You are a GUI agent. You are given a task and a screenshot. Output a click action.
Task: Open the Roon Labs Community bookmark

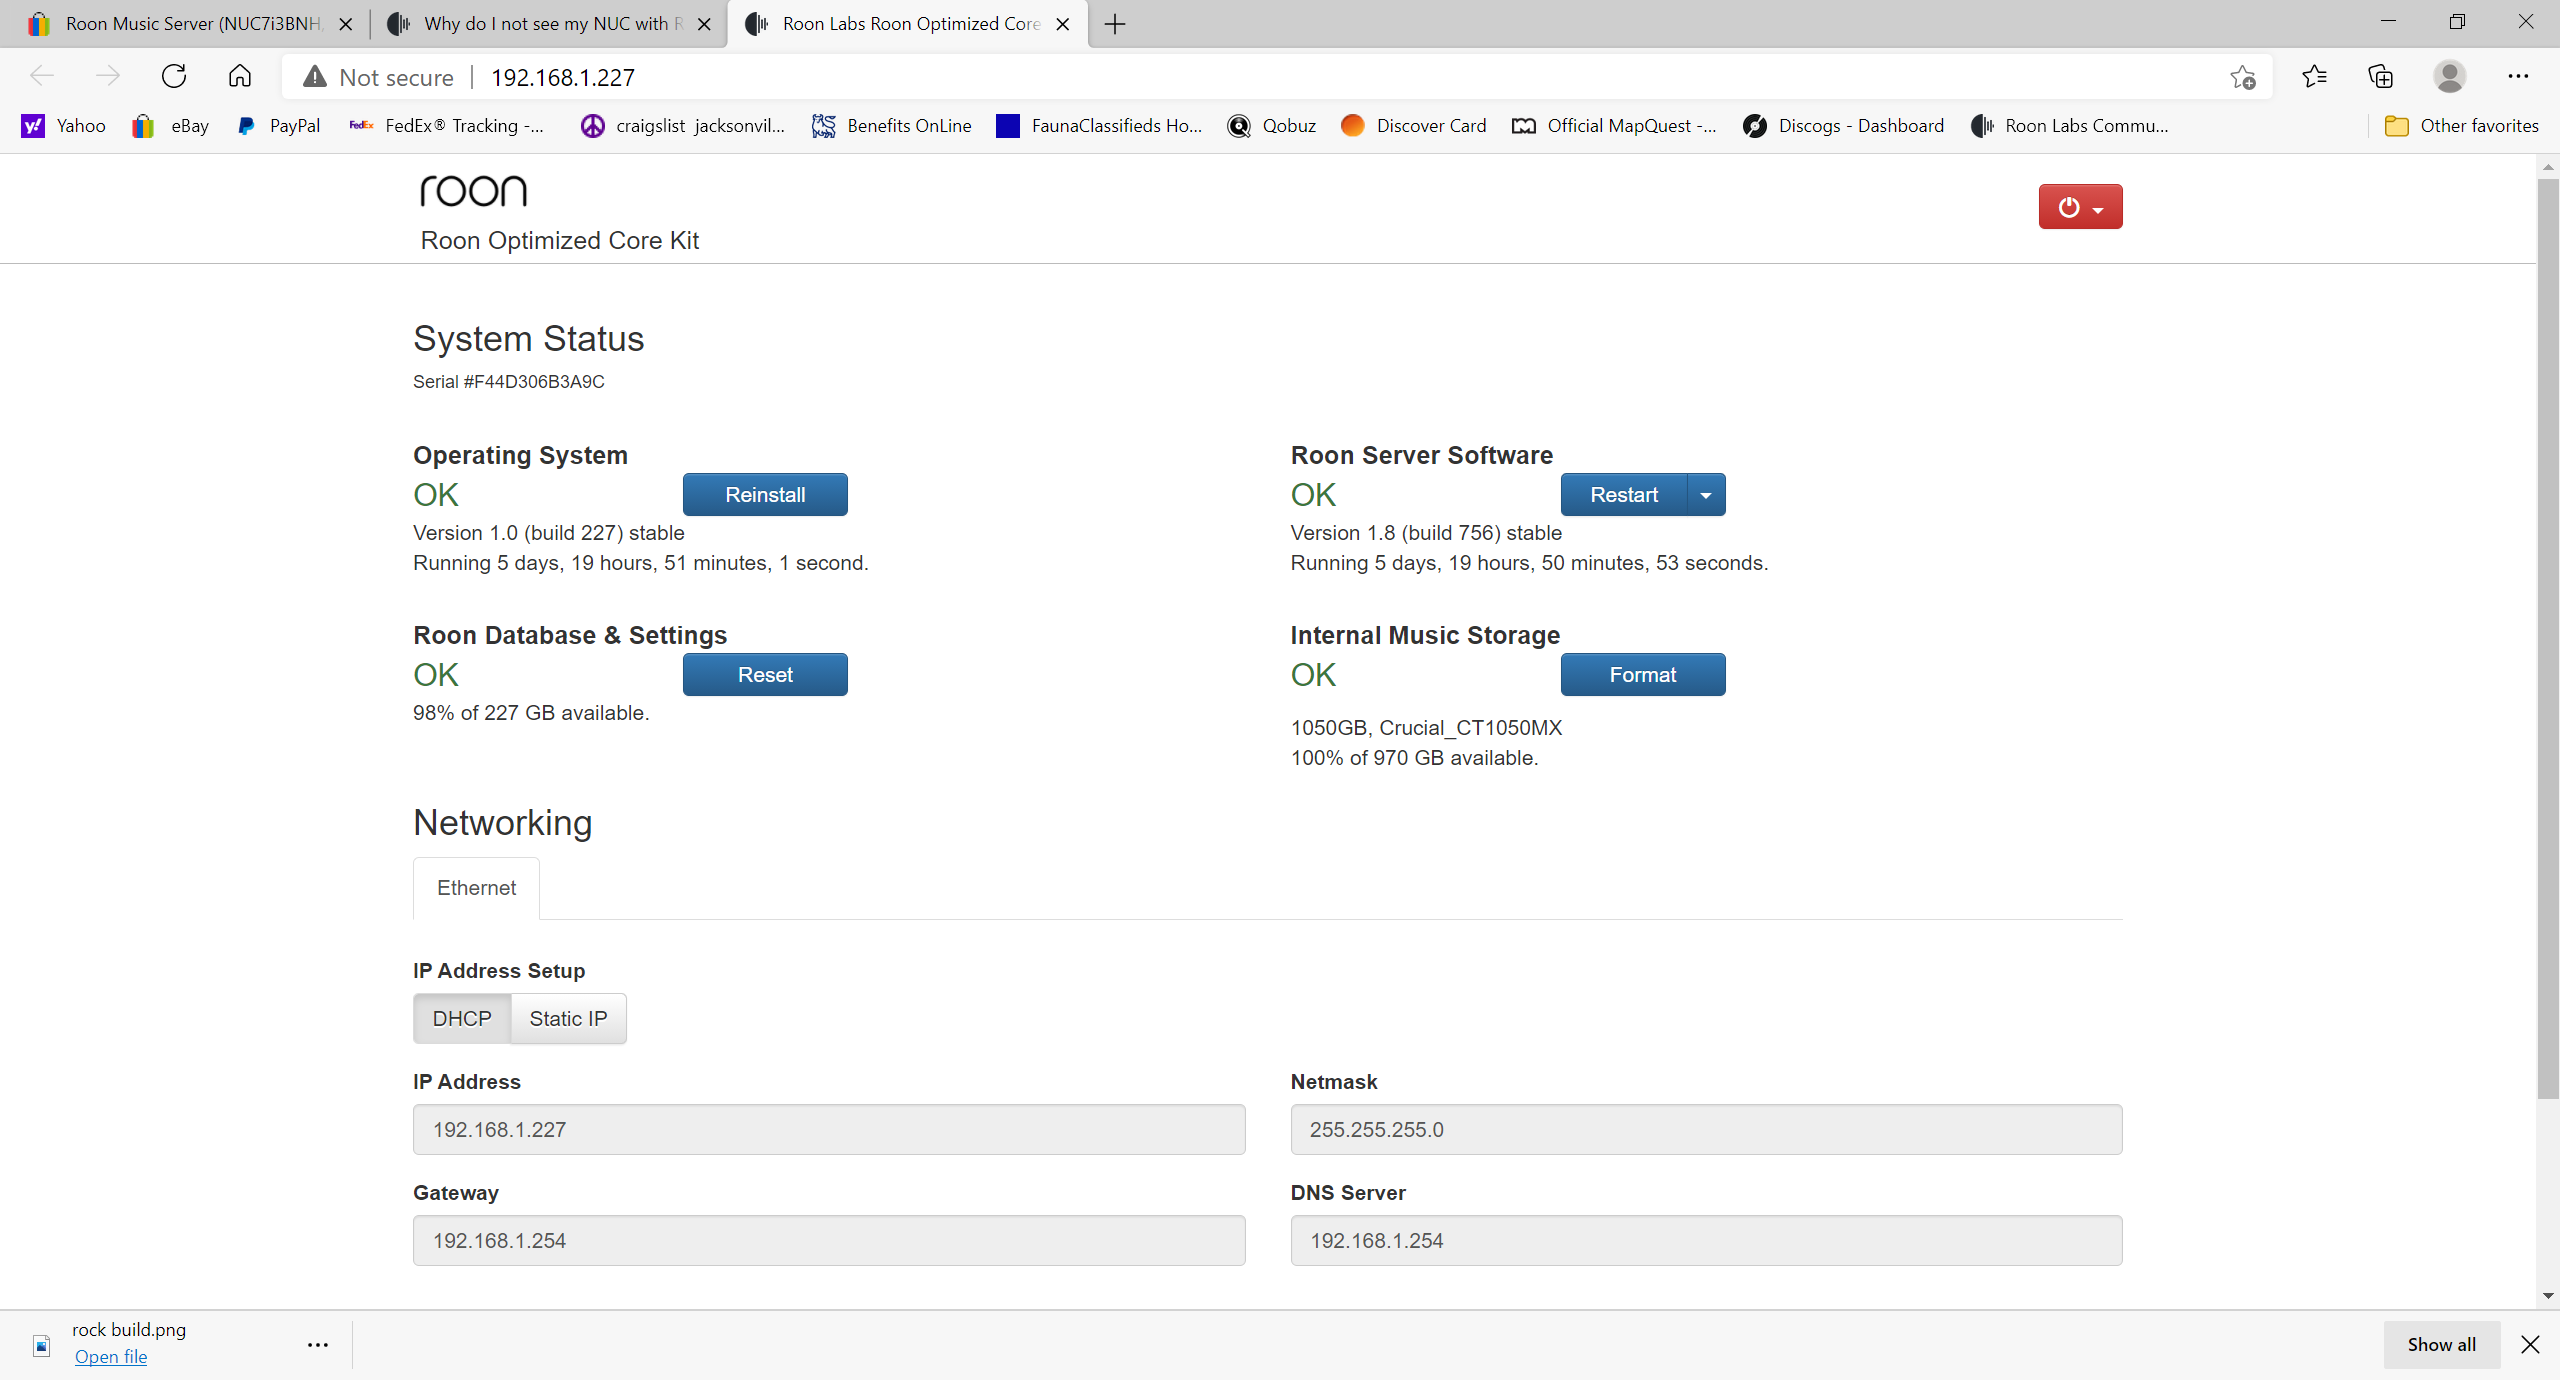(2069, 126)
